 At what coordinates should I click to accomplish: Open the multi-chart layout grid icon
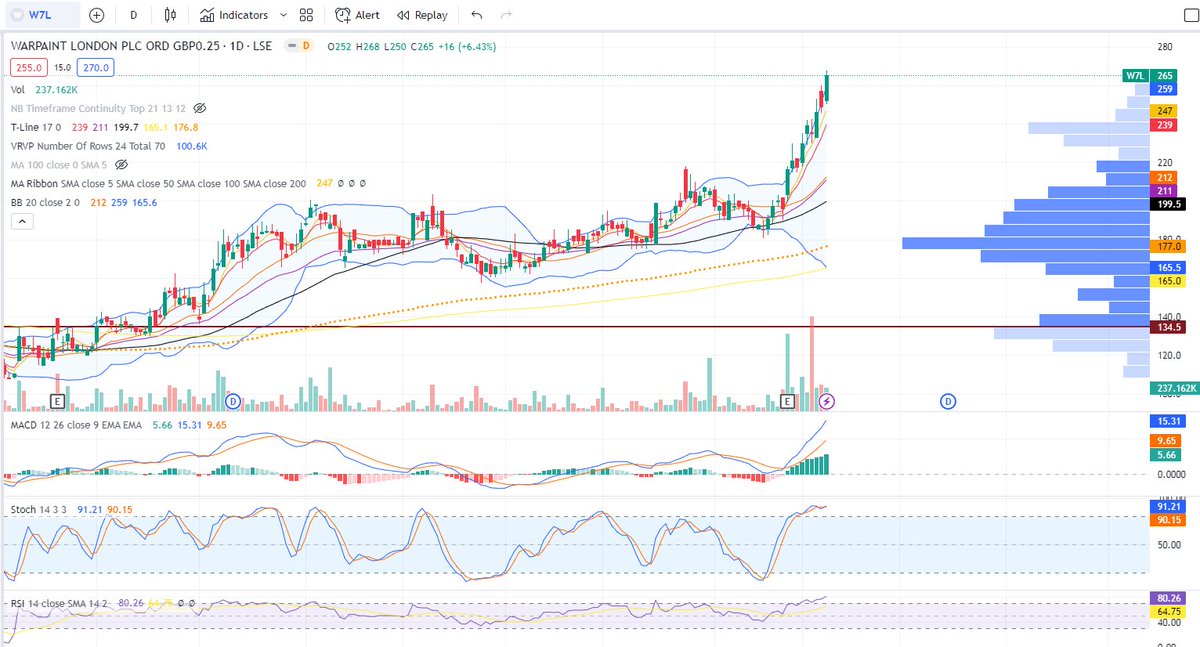click(305, 15)
